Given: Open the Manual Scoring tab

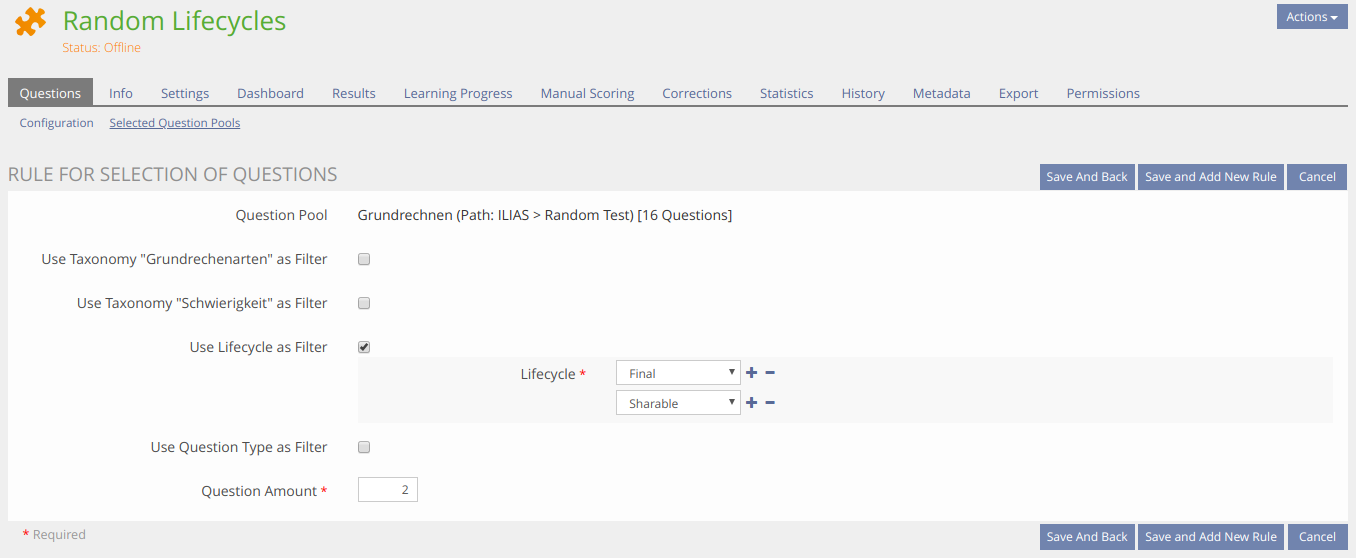Looking at the screenshot, I should (587, 93).
